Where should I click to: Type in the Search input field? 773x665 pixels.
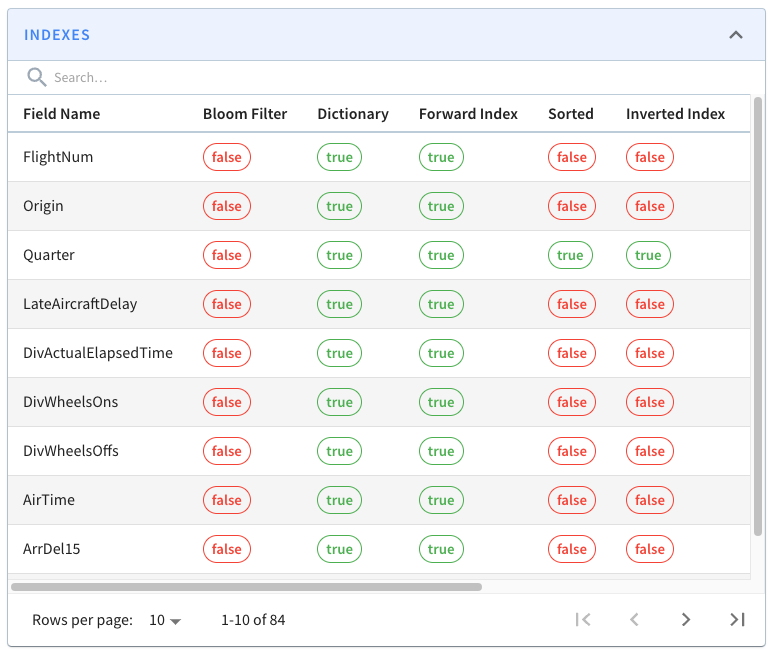click(x=300, y=77)
